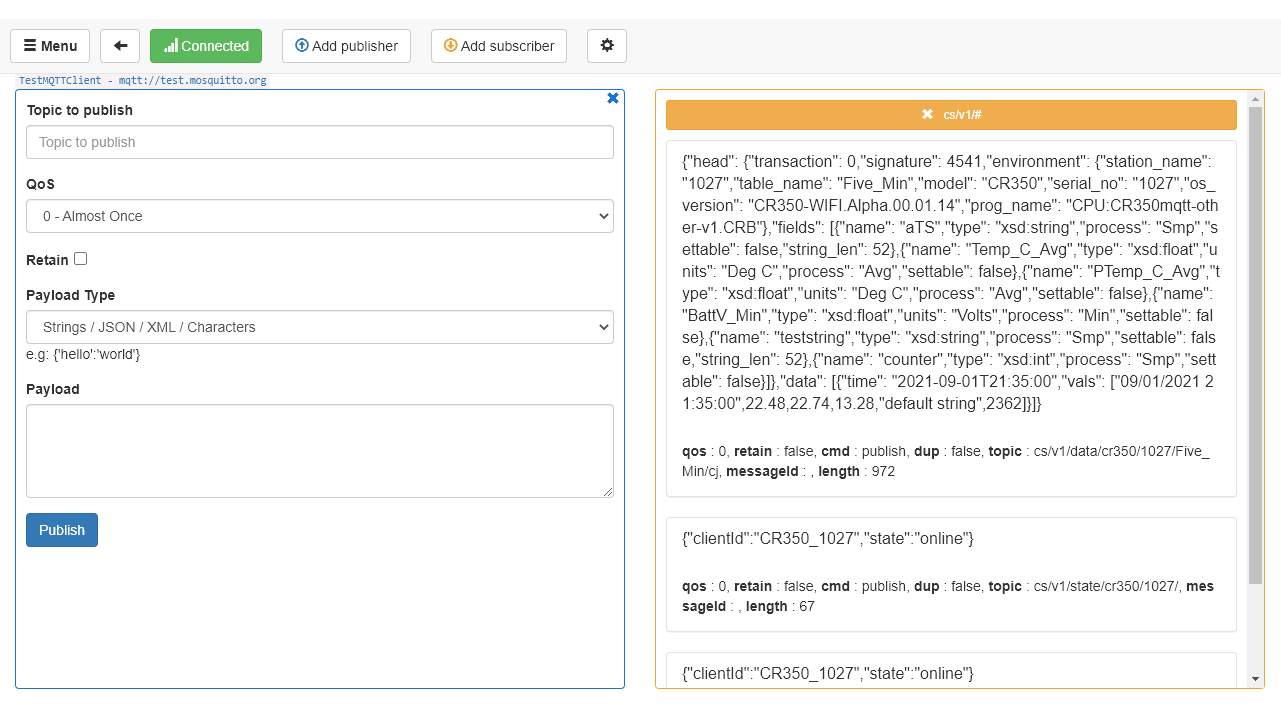Close the publisher panel with blue X
This screenshot has width=1281, height=705.
point(613,98)
